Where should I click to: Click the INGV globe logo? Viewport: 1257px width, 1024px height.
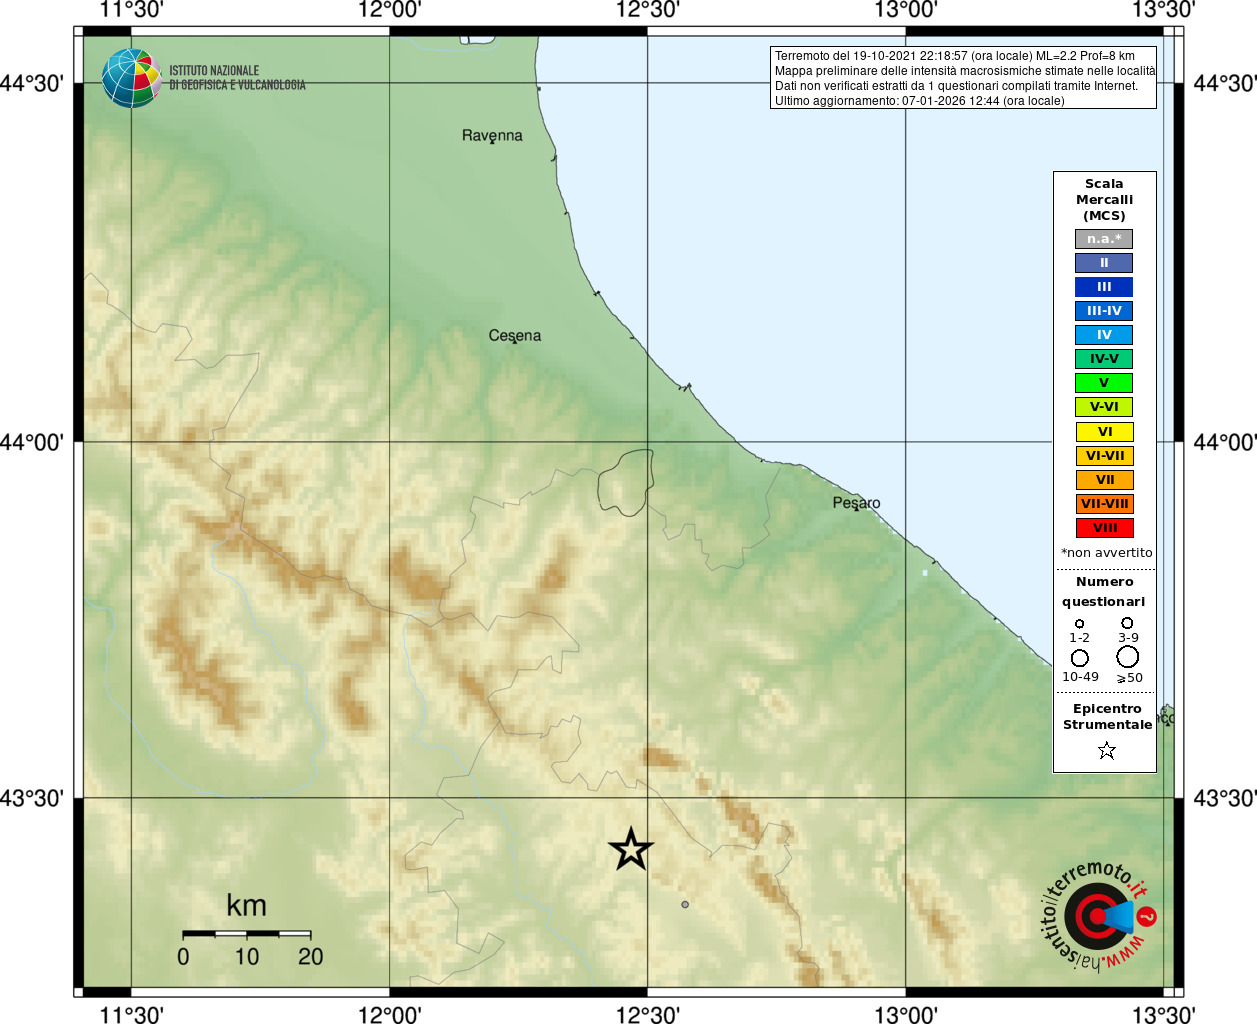[131, 78]
